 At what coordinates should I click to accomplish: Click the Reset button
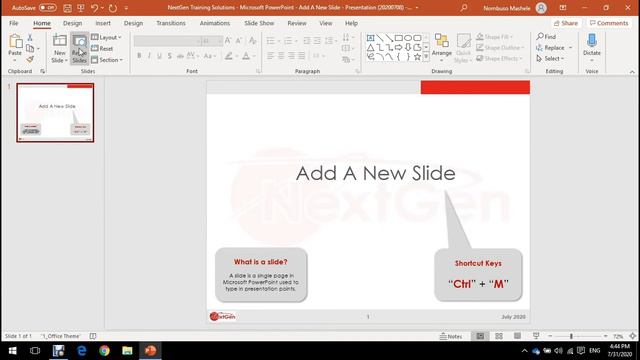click(102, 49)
